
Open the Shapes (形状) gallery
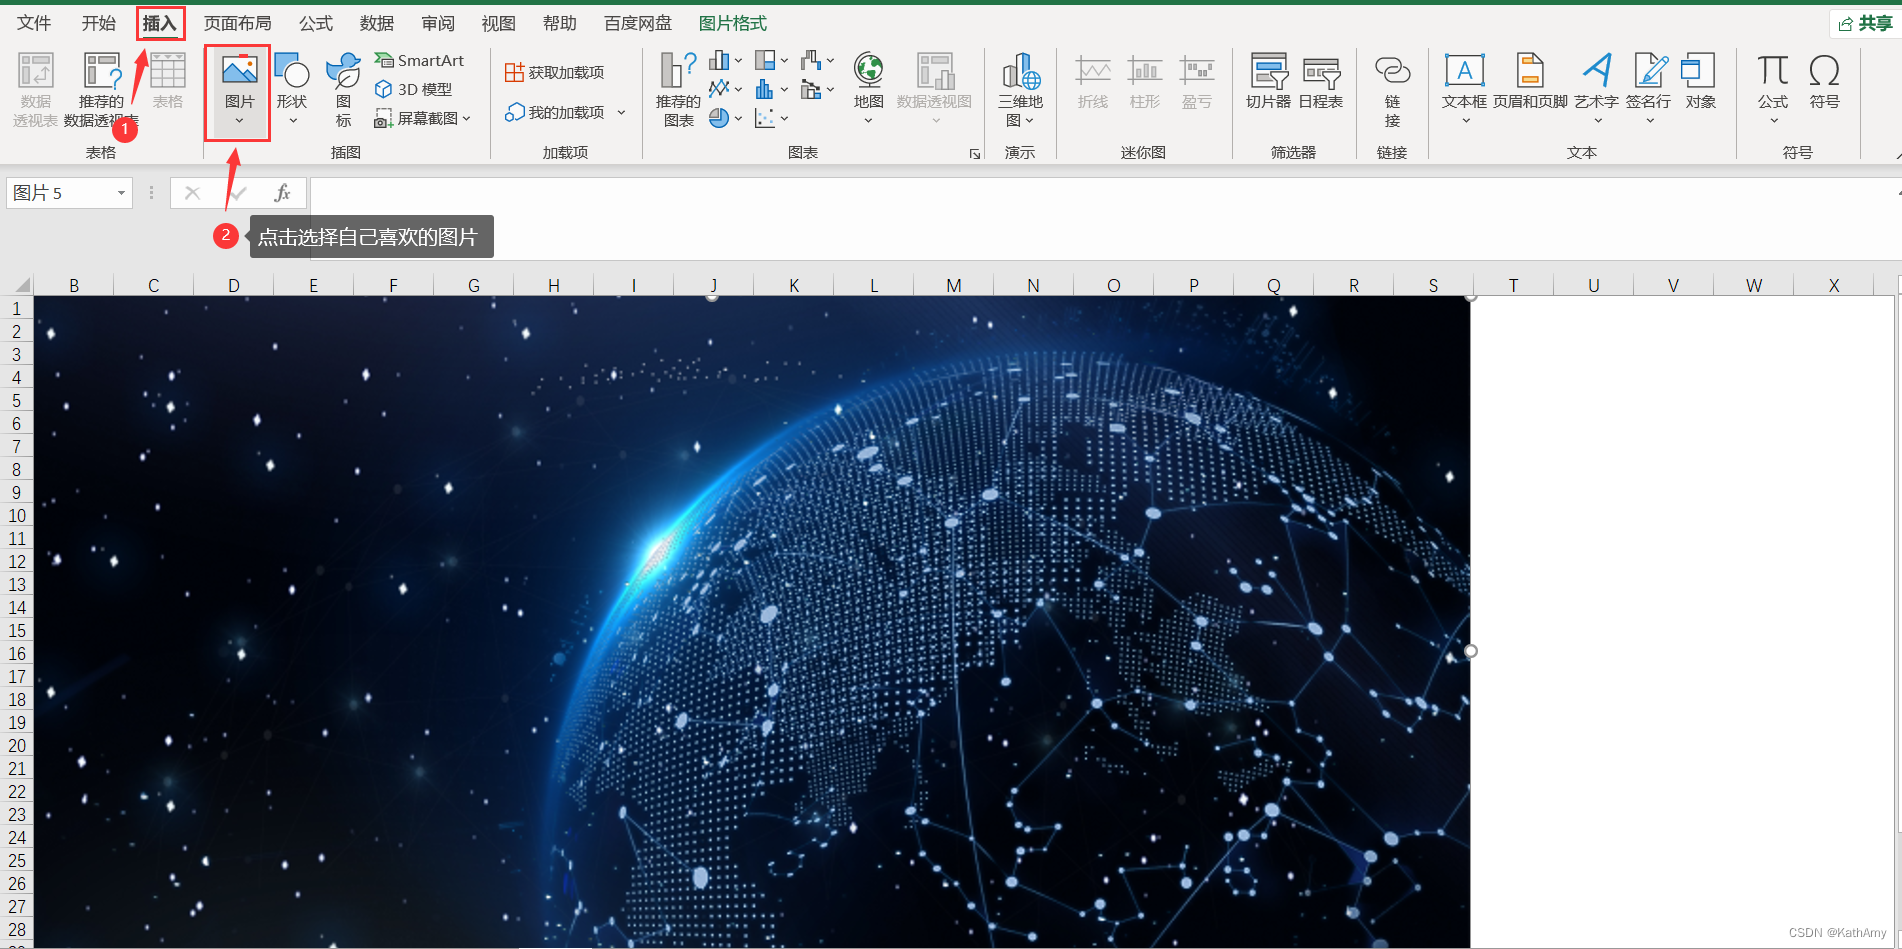click(x=292, y=90)
